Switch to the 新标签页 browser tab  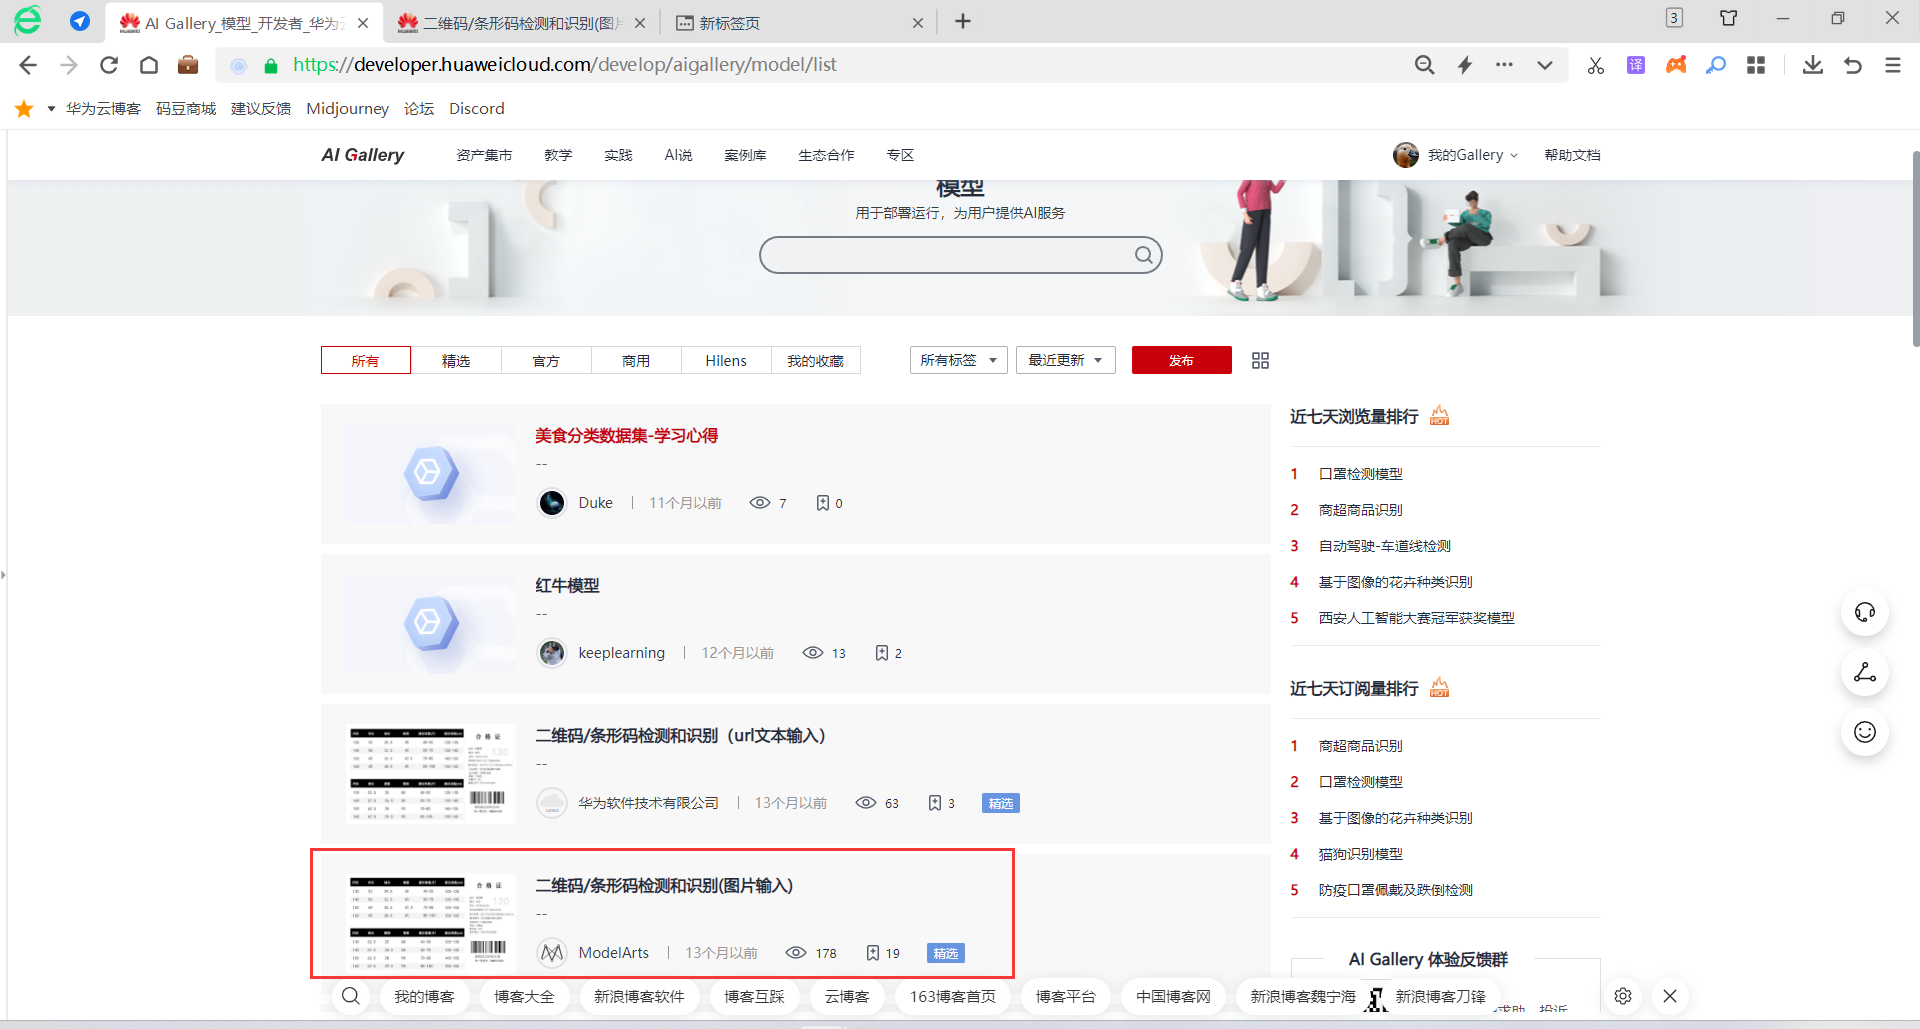coord(729,23)
